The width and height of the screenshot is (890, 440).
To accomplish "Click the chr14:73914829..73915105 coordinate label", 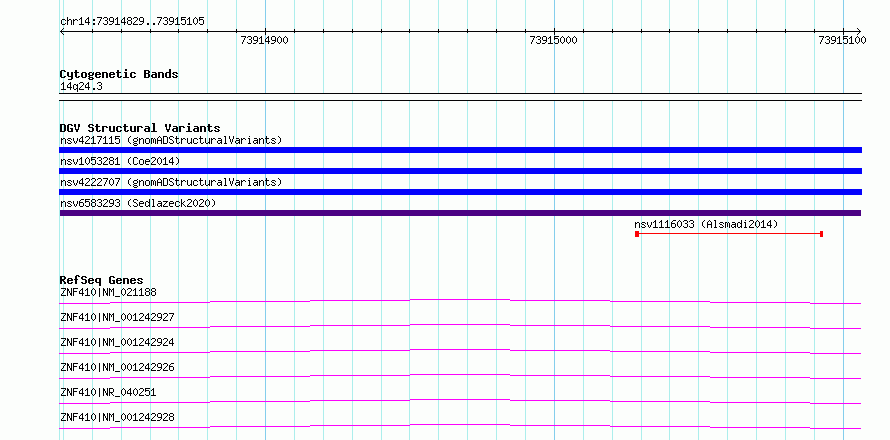I will (x=132, y=22).
